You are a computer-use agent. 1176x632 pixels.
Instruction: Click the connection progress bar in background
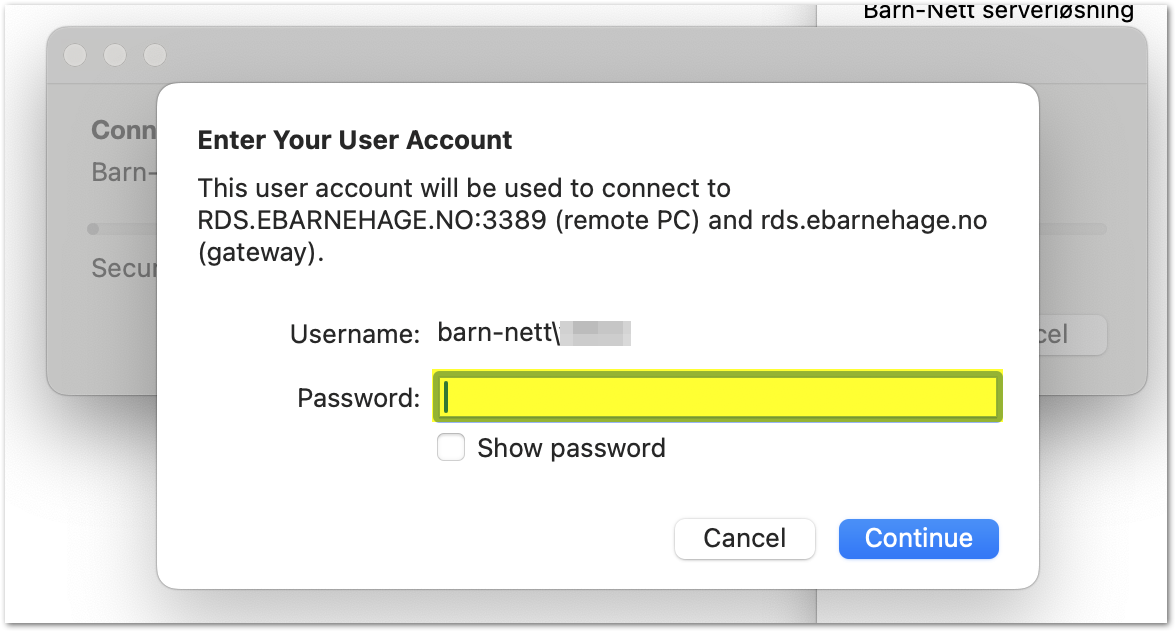1072,228
